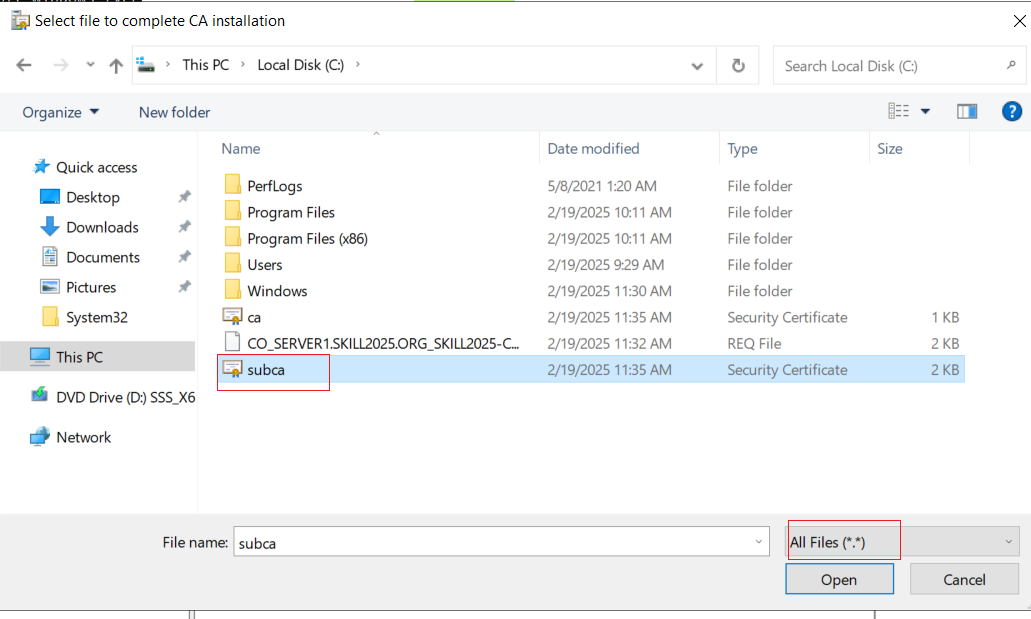Create a New folder

click(x=174, y=112)
